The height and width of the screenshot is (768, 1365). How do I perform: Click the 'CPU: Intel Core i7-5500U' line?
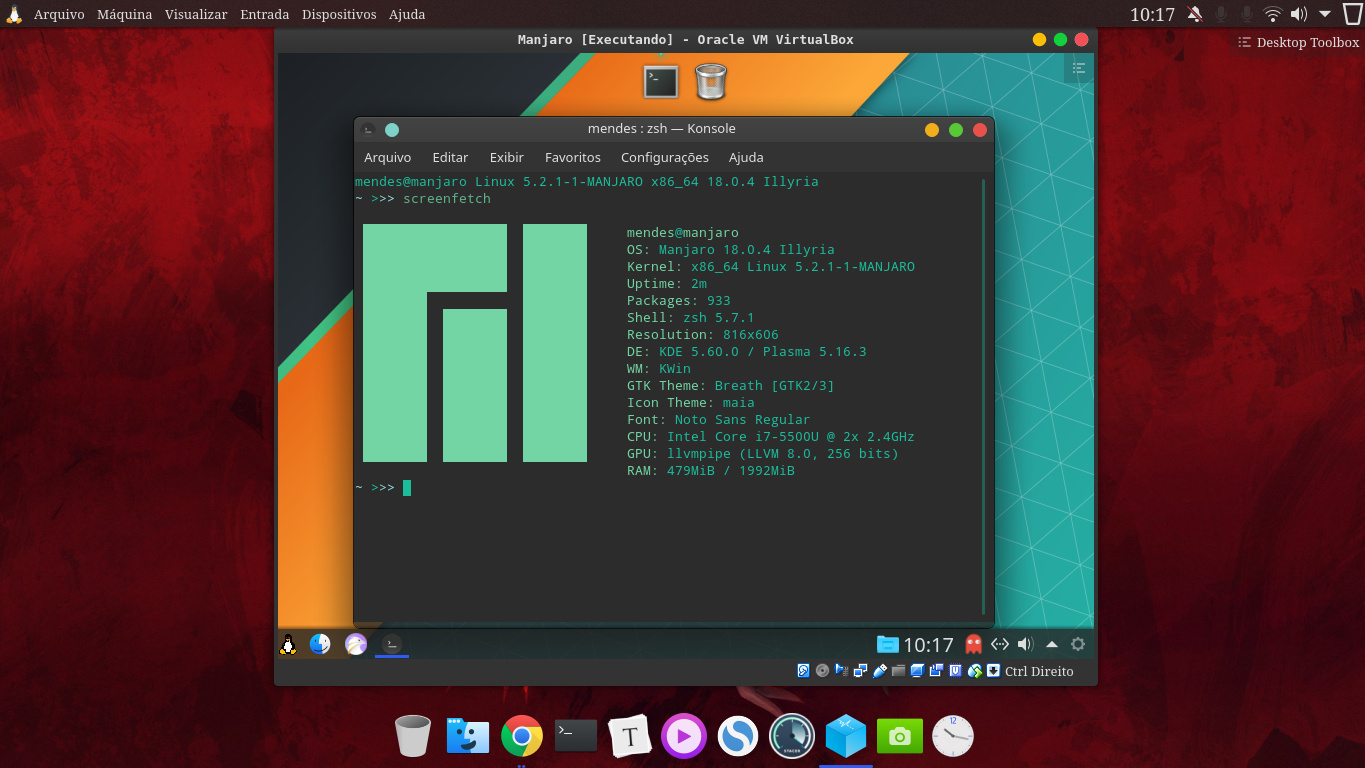pyautogui.click(x=771, y=437)
